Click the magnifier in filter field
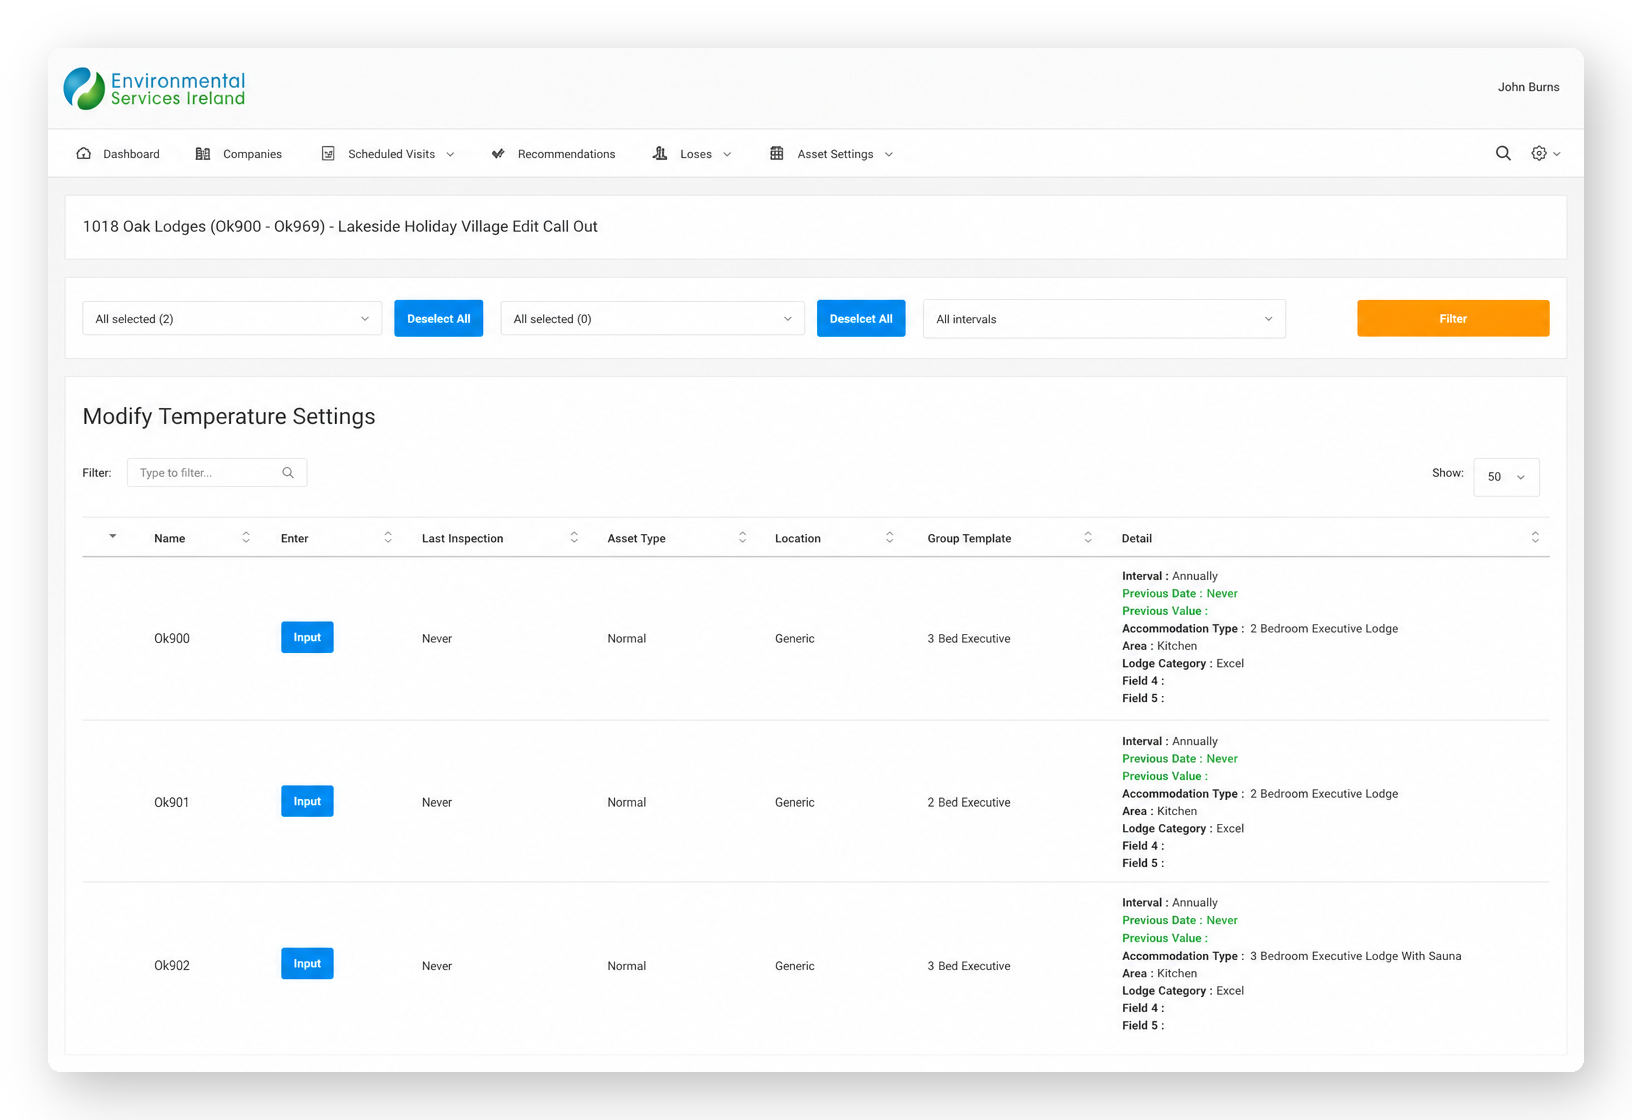The image size is (1632, 1120). [288, 473]
